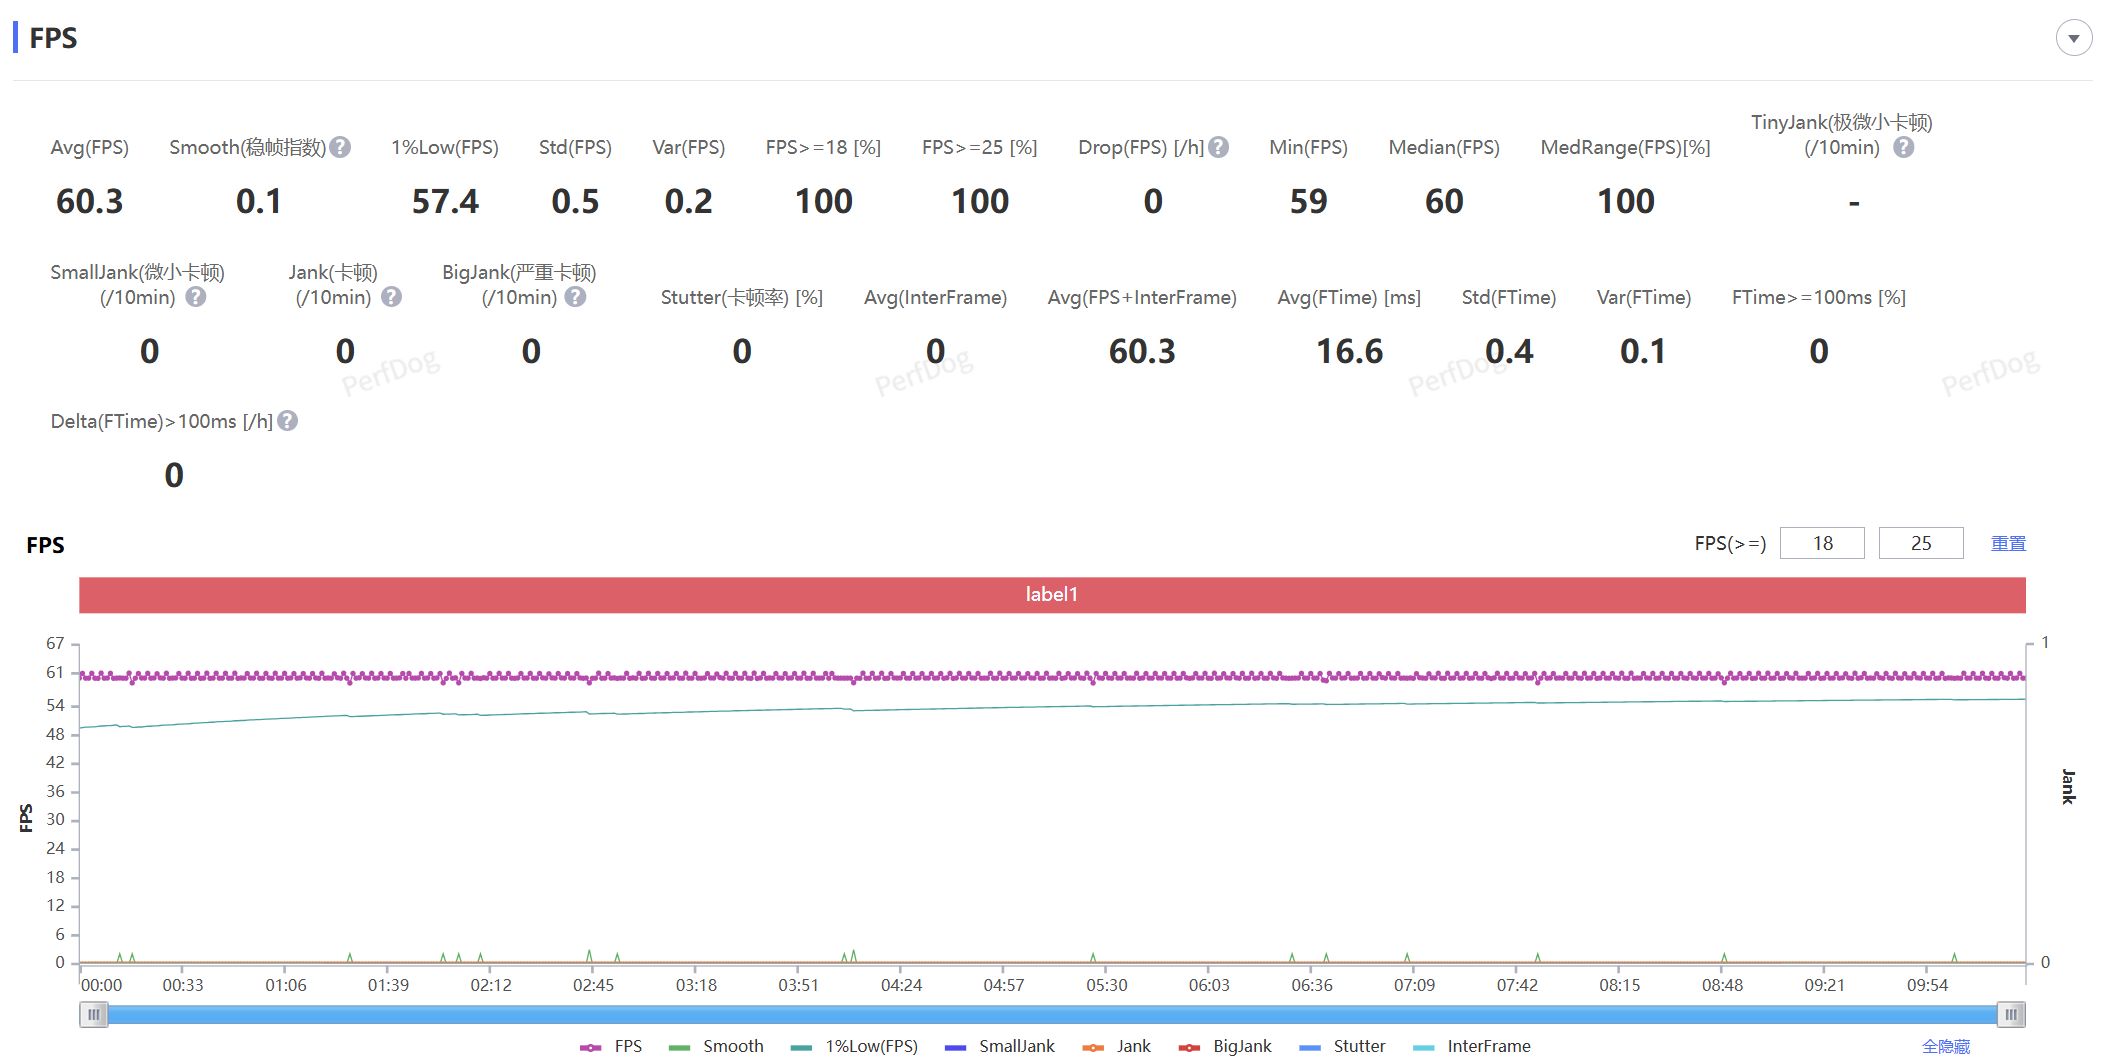Click help icon next to Smooth(稳帧指数)
This screenshot has height=1060, width=2102.
tap(340, 147)
